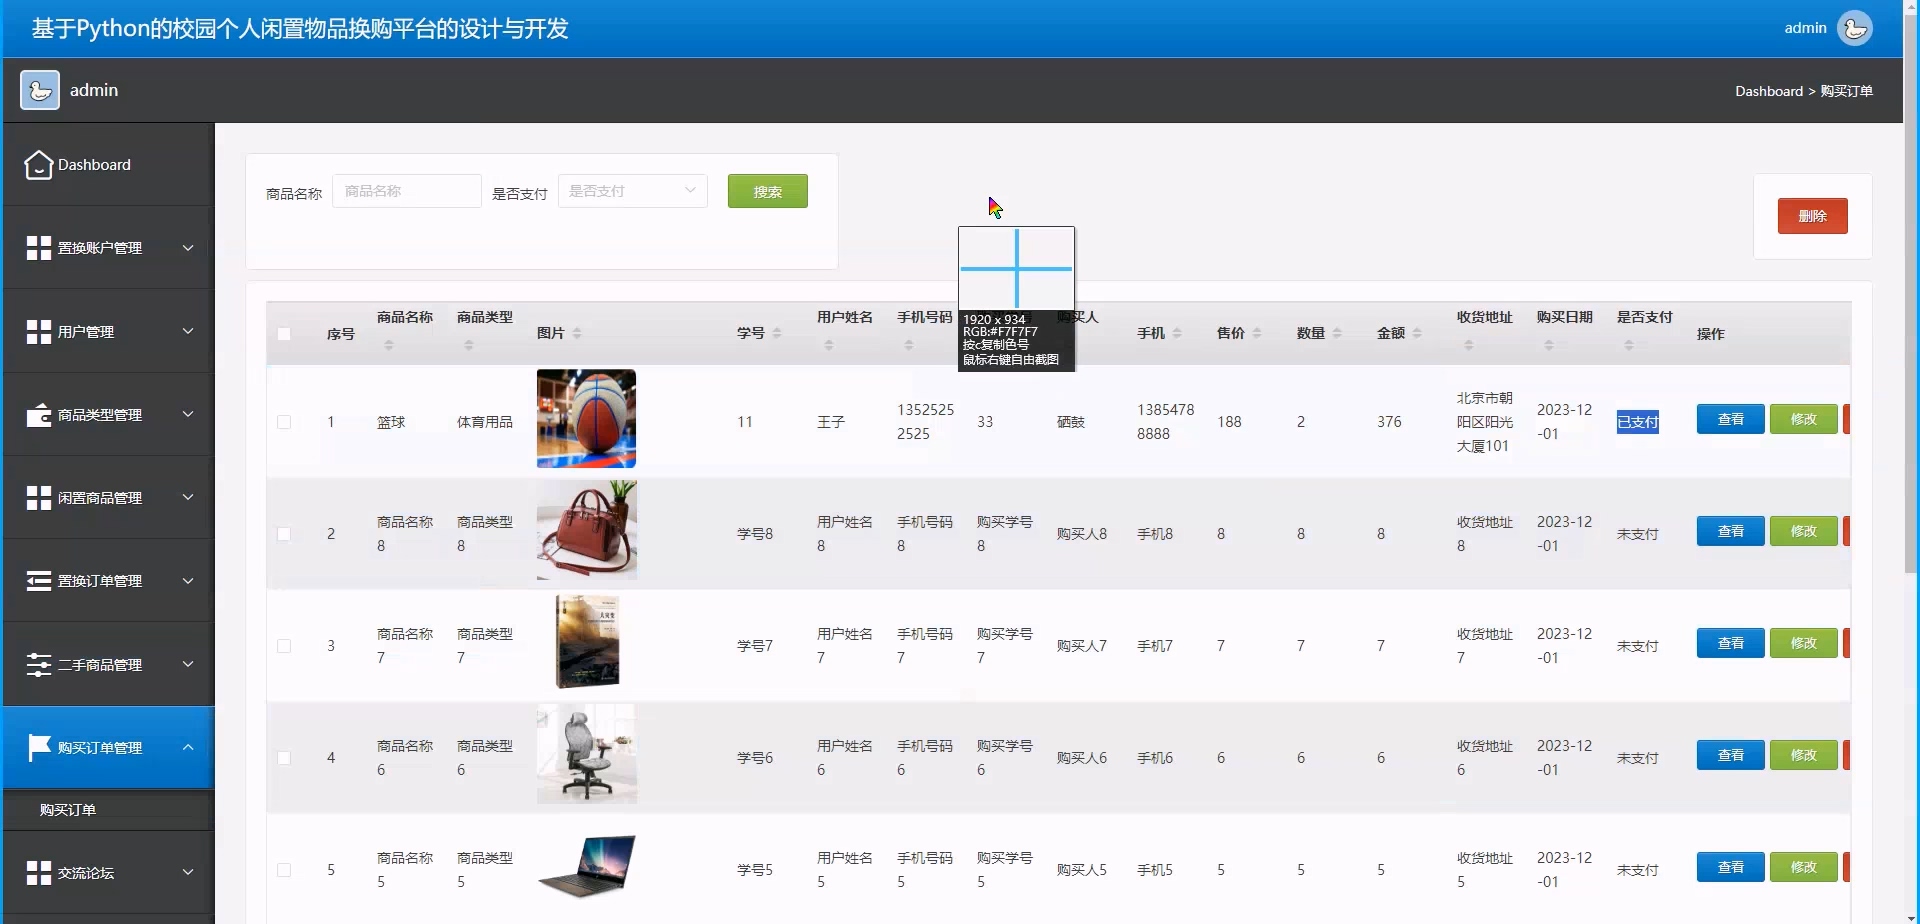
Task: Sort by 购买日期 column arrows
Action: (x=1549, y=345)
